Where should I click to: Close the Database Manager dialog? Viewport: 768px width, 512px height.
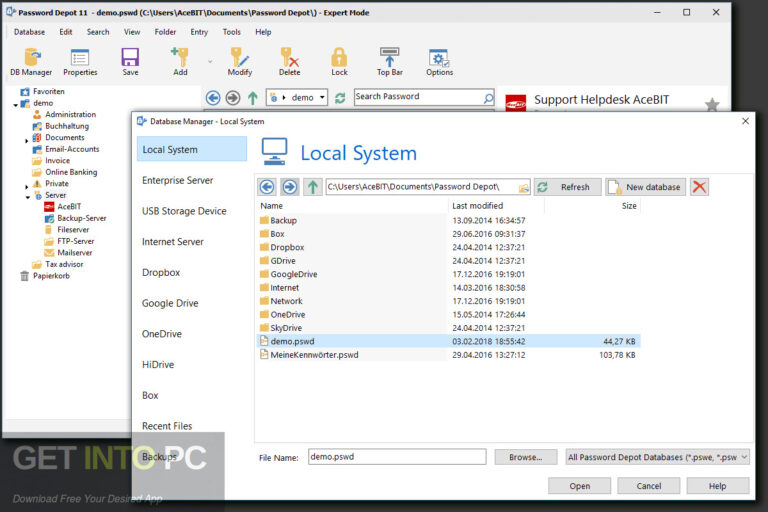(745, 121)
